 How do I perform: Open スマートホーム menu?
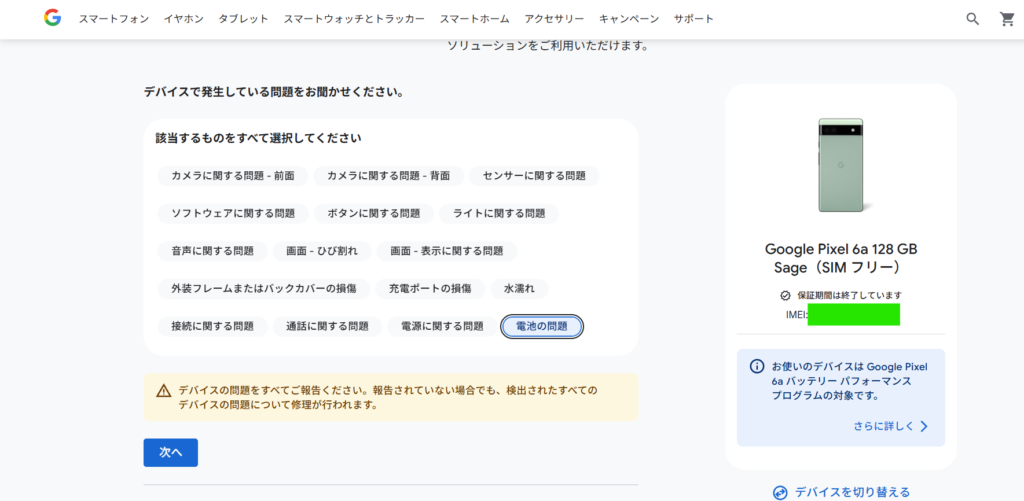(474, 19)
